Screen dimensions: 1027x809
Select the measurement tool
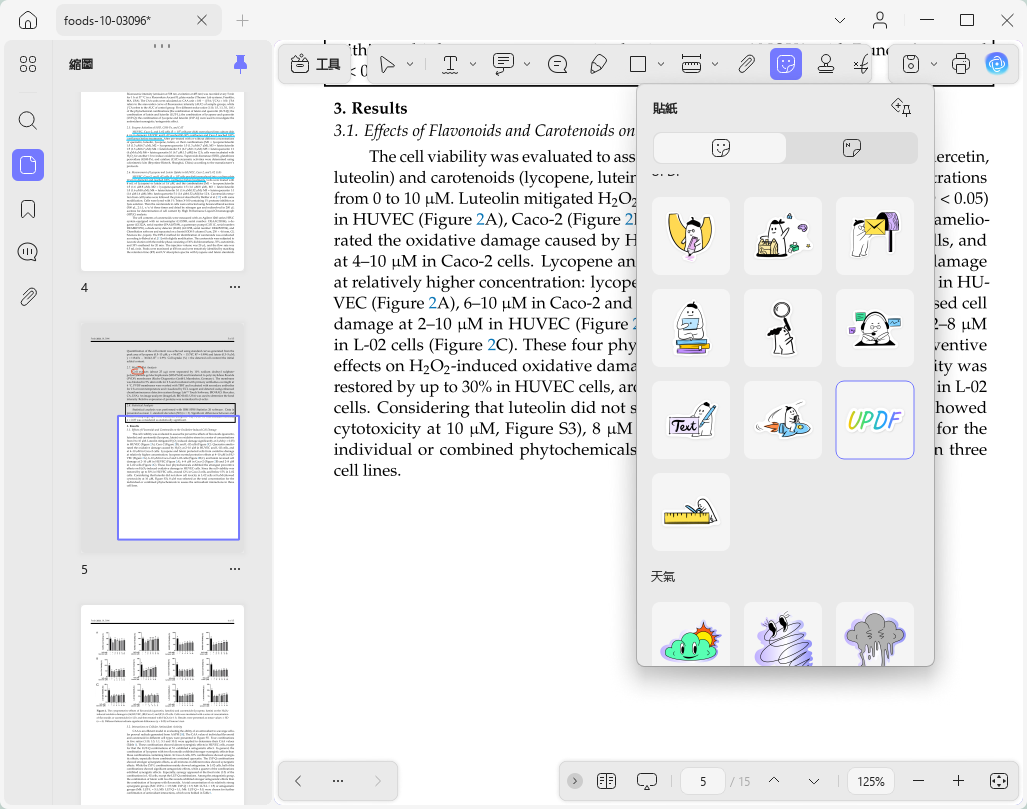click(692, 64)
